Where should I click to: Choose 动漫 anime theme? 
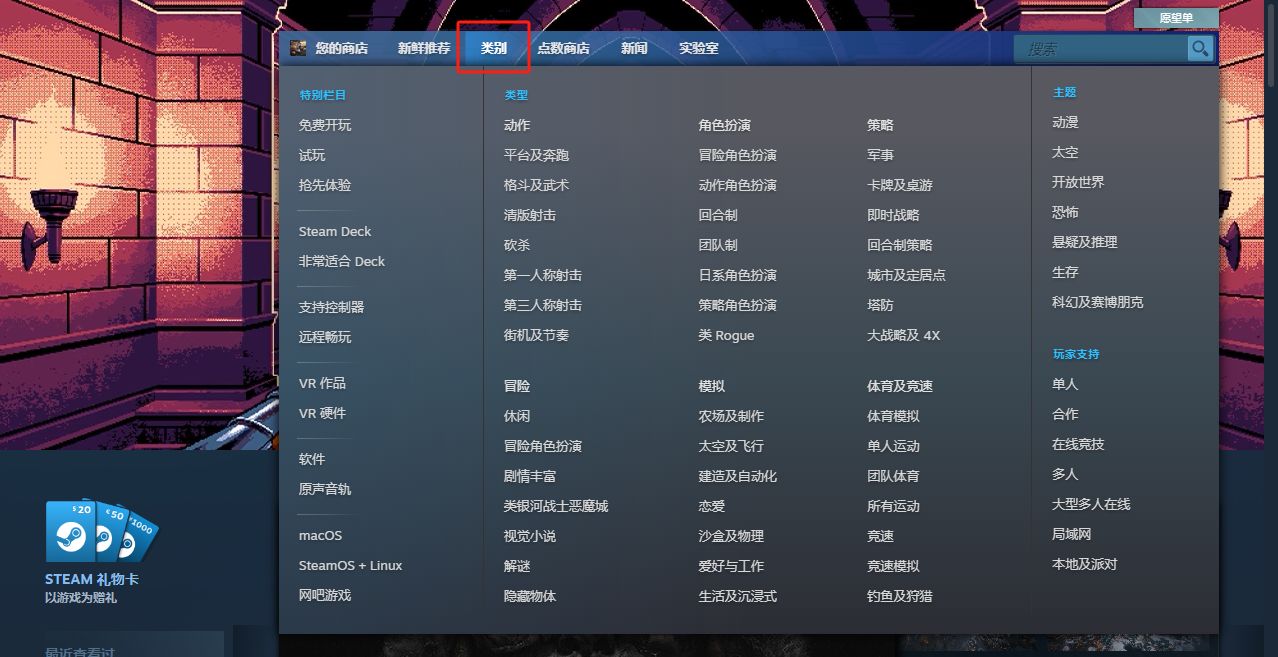tap(1065, 122)
